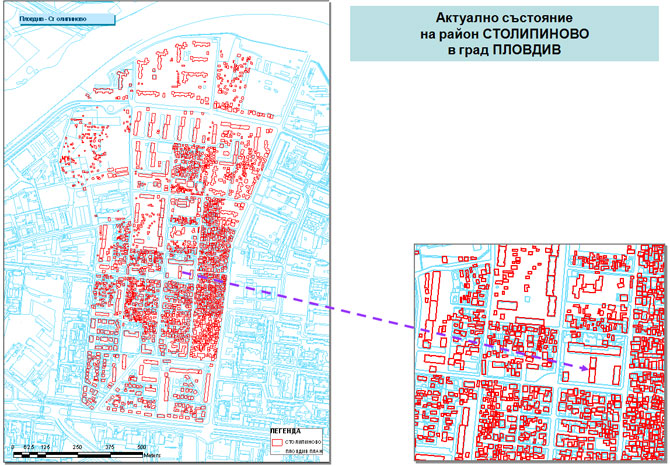The height and width of the screenshot is (466, 670).
Task: Click the legend entry text 'СТОЛИПИНОВО'
Action: point(303,442)
